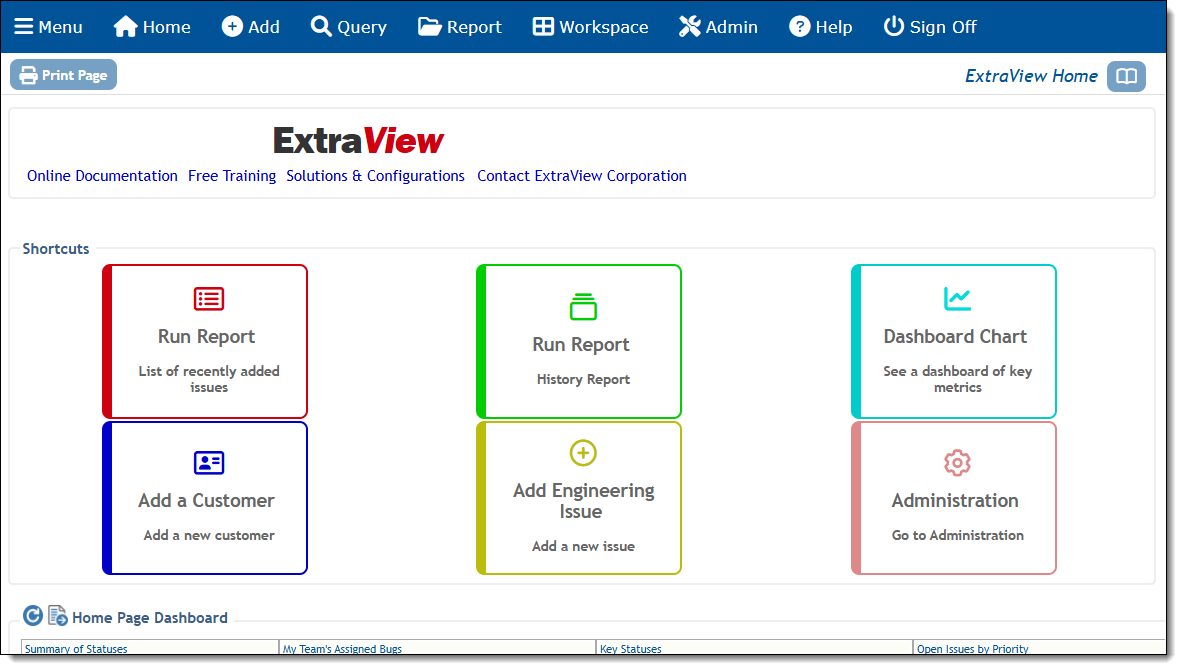
Task: Click the Help question mark icon
Action: click(x=799, y=26)
